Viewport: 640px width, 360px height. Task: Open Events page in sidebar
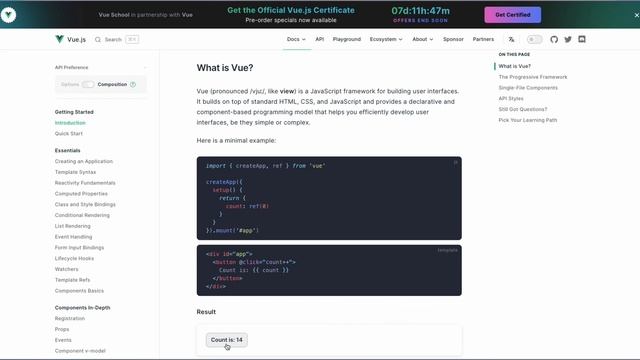[x=63, y=340]
